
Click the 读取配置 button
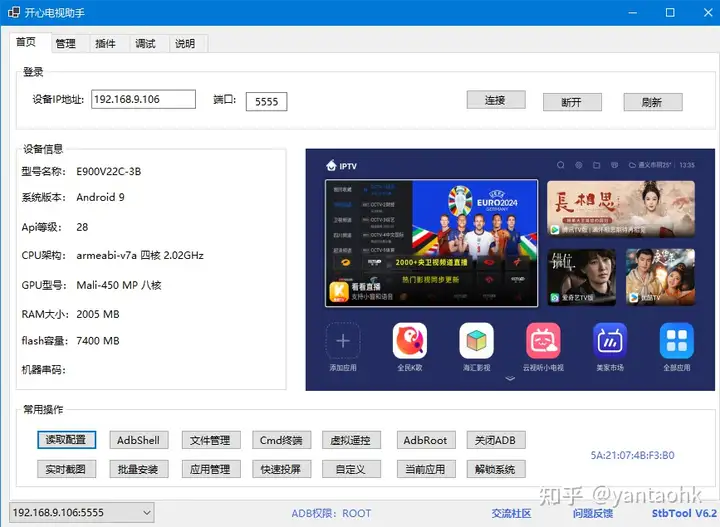66,440
